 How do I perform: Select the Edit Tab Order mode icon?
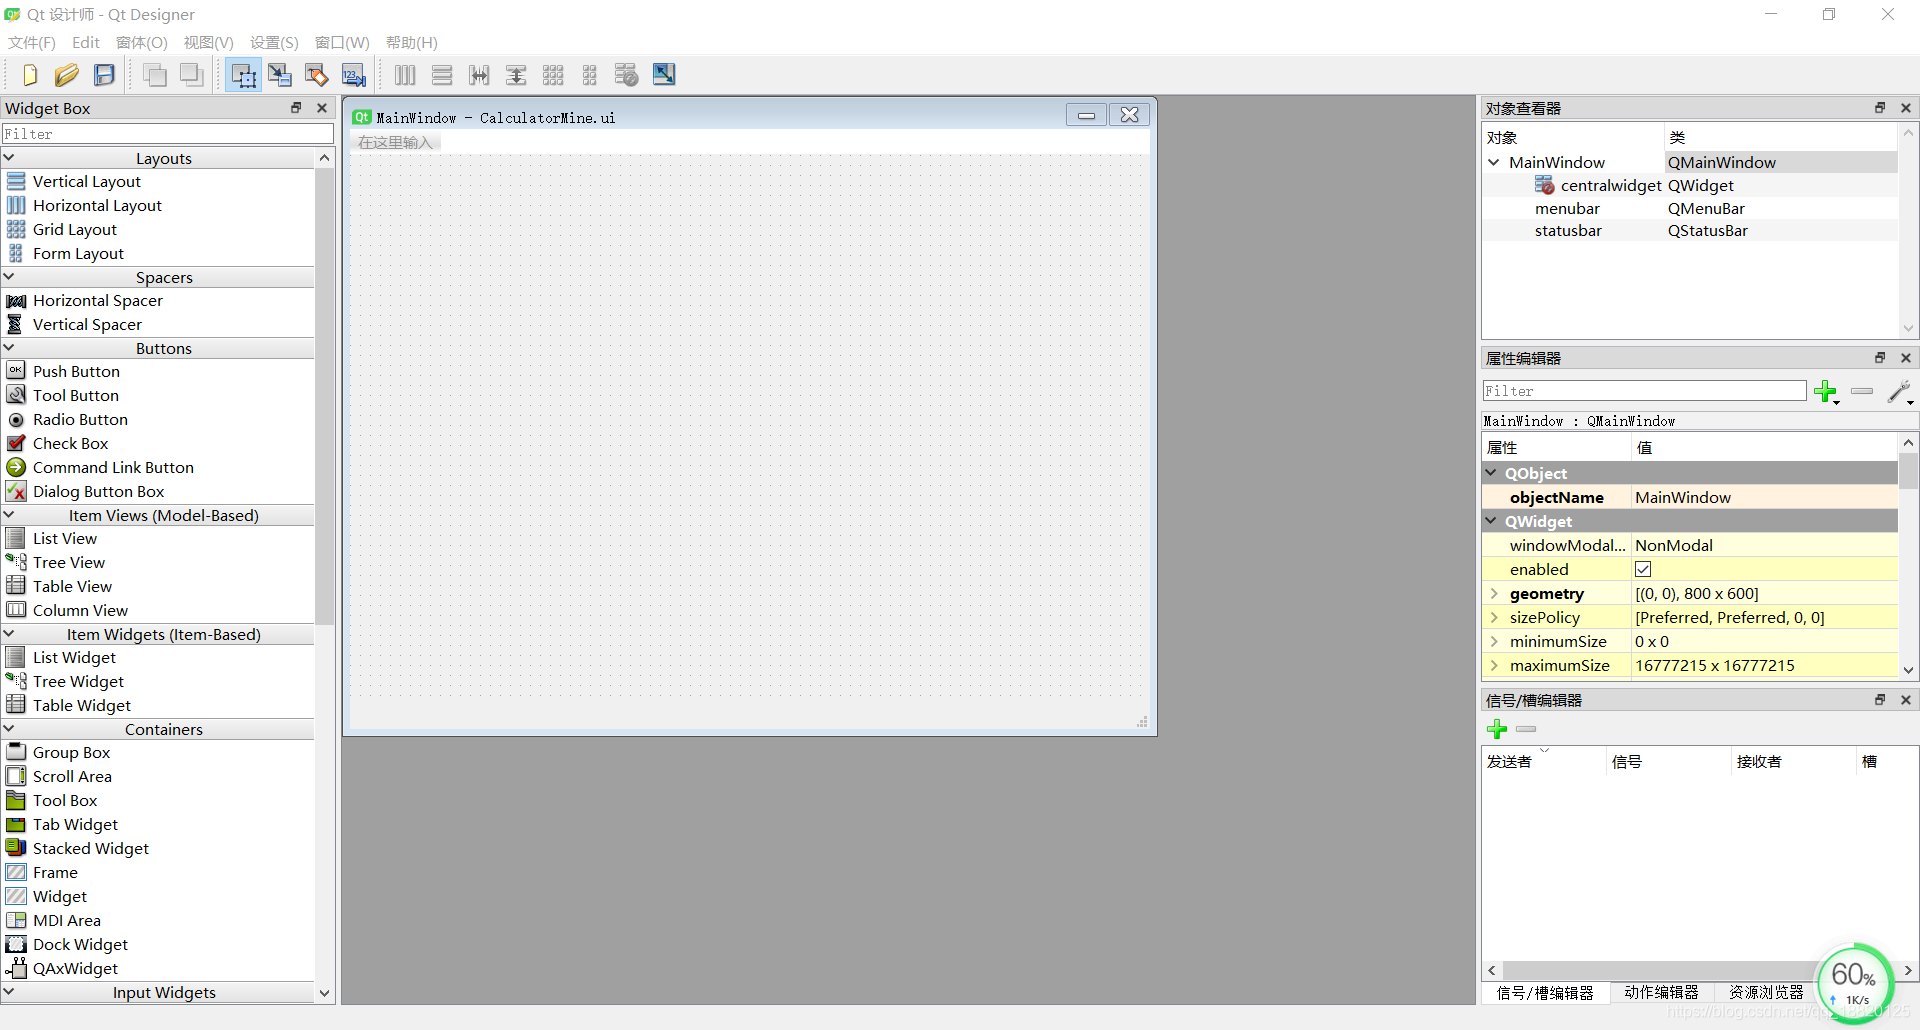pyautogui.click(x=354, y=75)
